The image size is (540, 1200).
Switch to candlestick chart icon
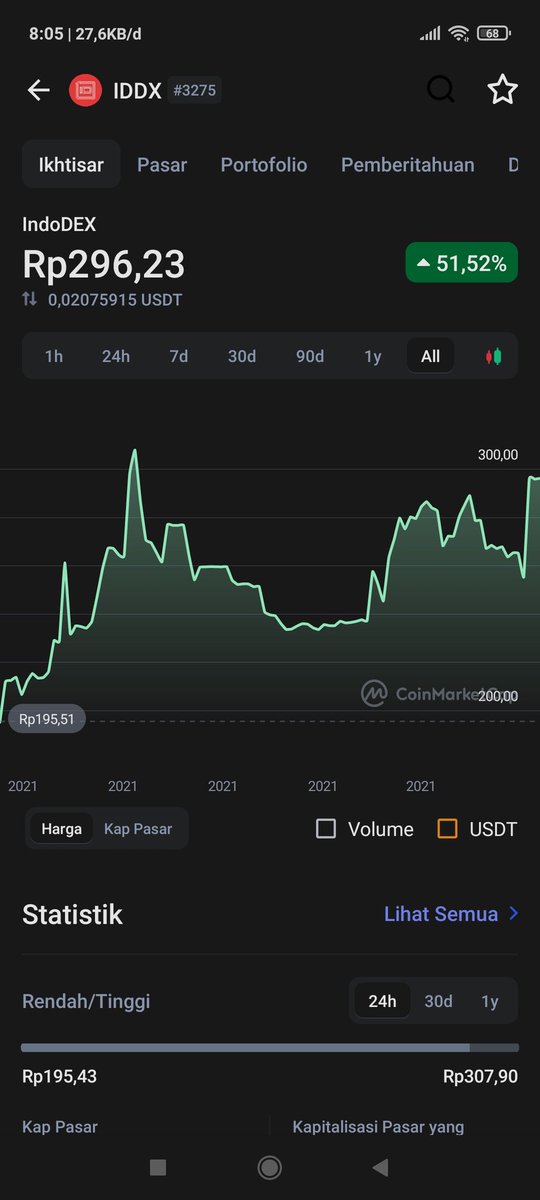click(494, 356)
